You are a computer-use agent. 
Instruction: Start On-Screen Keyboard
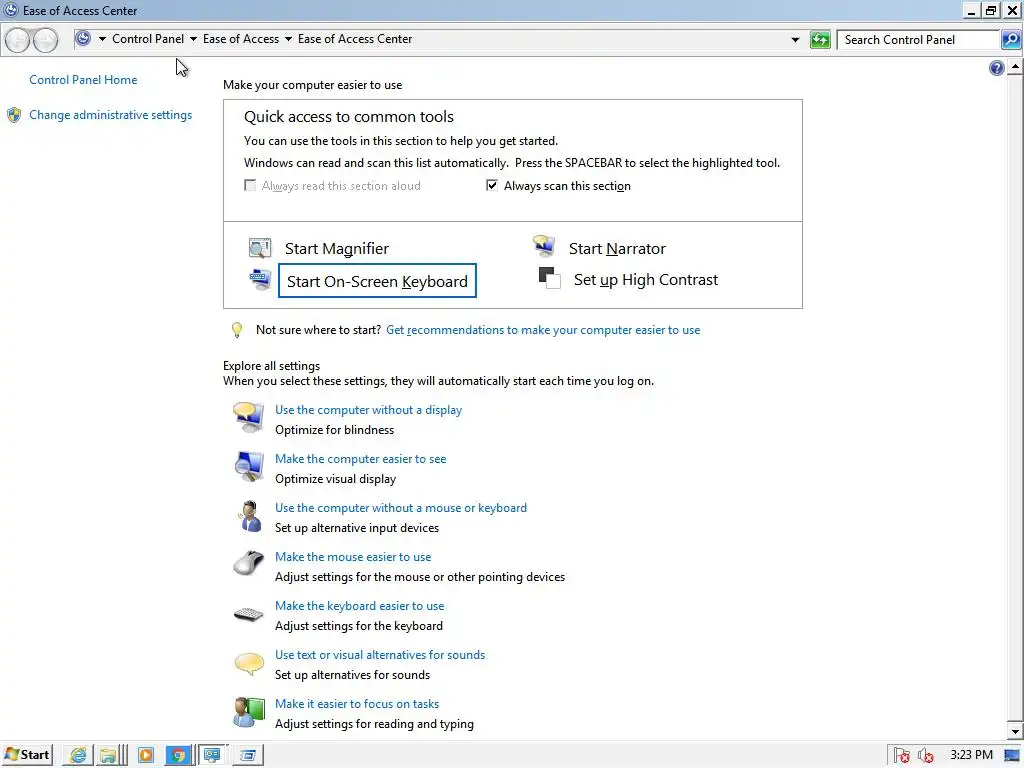377,281
